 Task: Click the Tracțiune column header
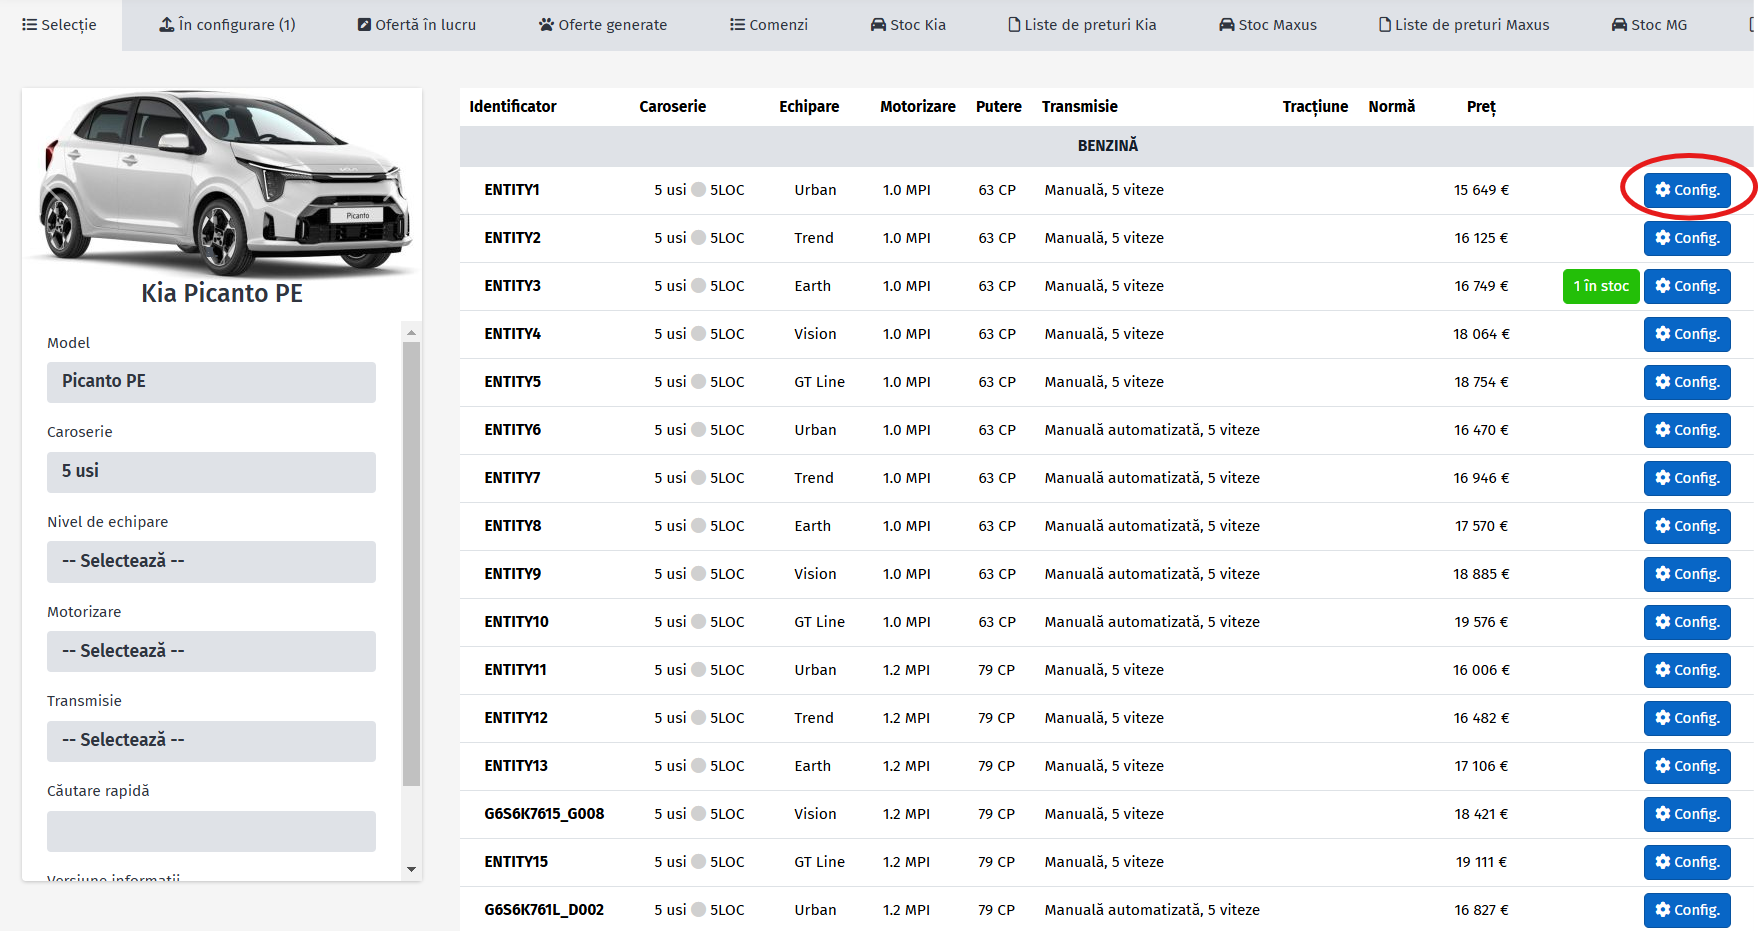pos(1315,107)
